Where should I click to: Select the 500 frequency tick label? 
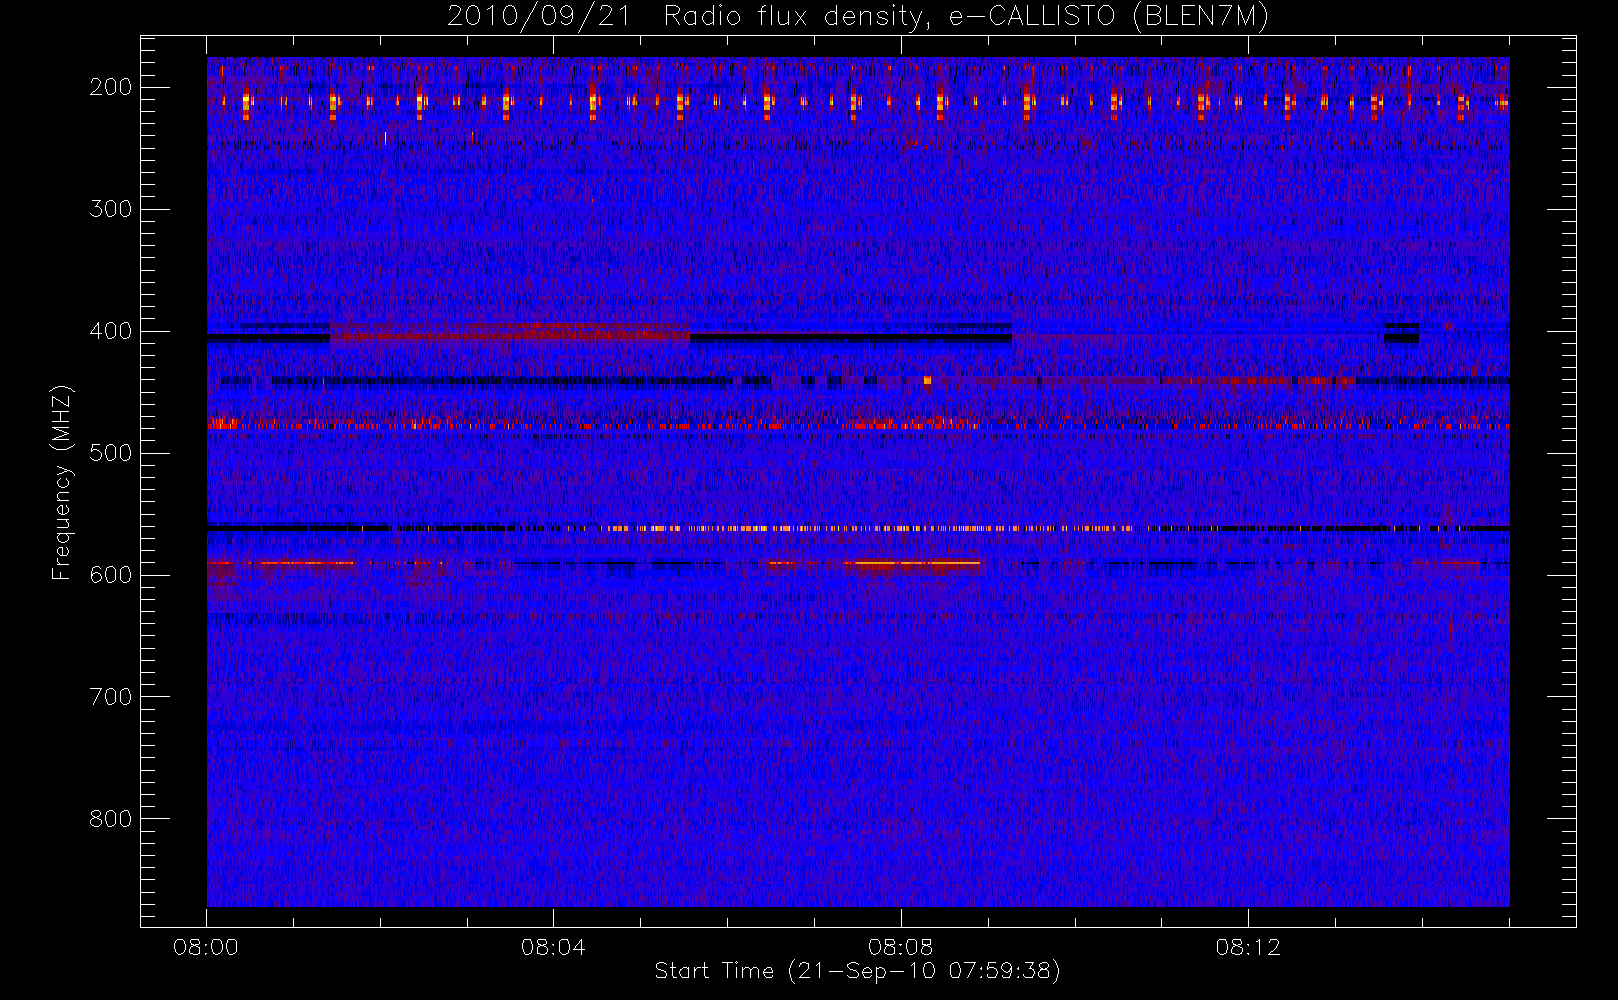point(110,453)
